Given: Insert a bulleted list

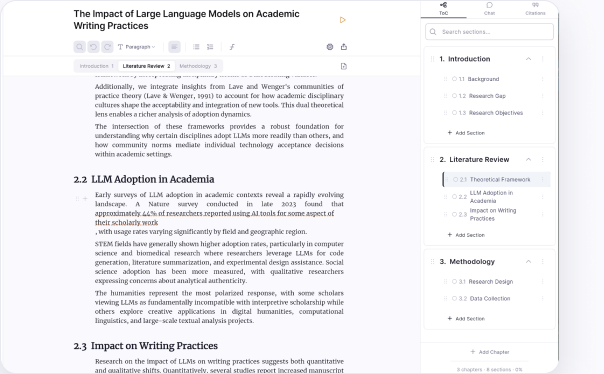Looking at the screenshot, I should 196,47.
